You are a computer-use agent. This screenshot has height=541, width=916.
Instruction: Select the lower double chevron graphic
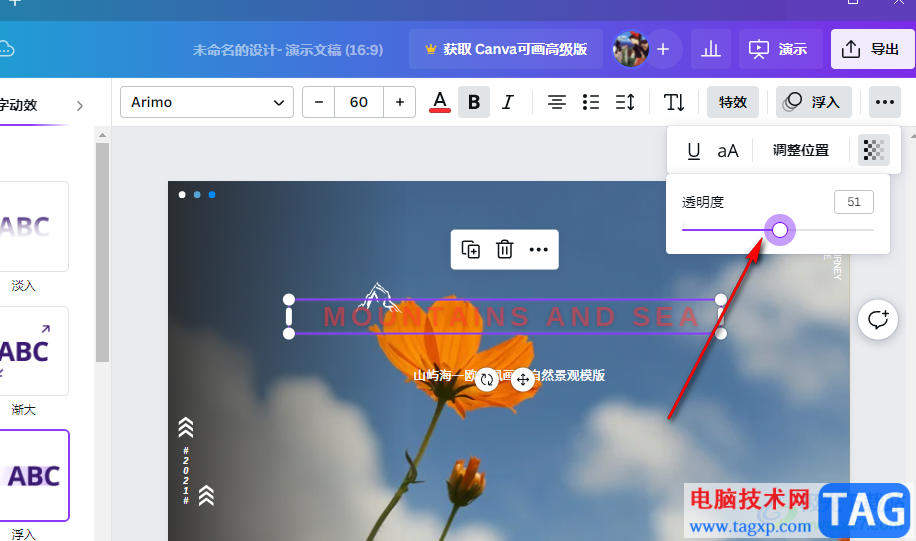[x=206, y=495]
